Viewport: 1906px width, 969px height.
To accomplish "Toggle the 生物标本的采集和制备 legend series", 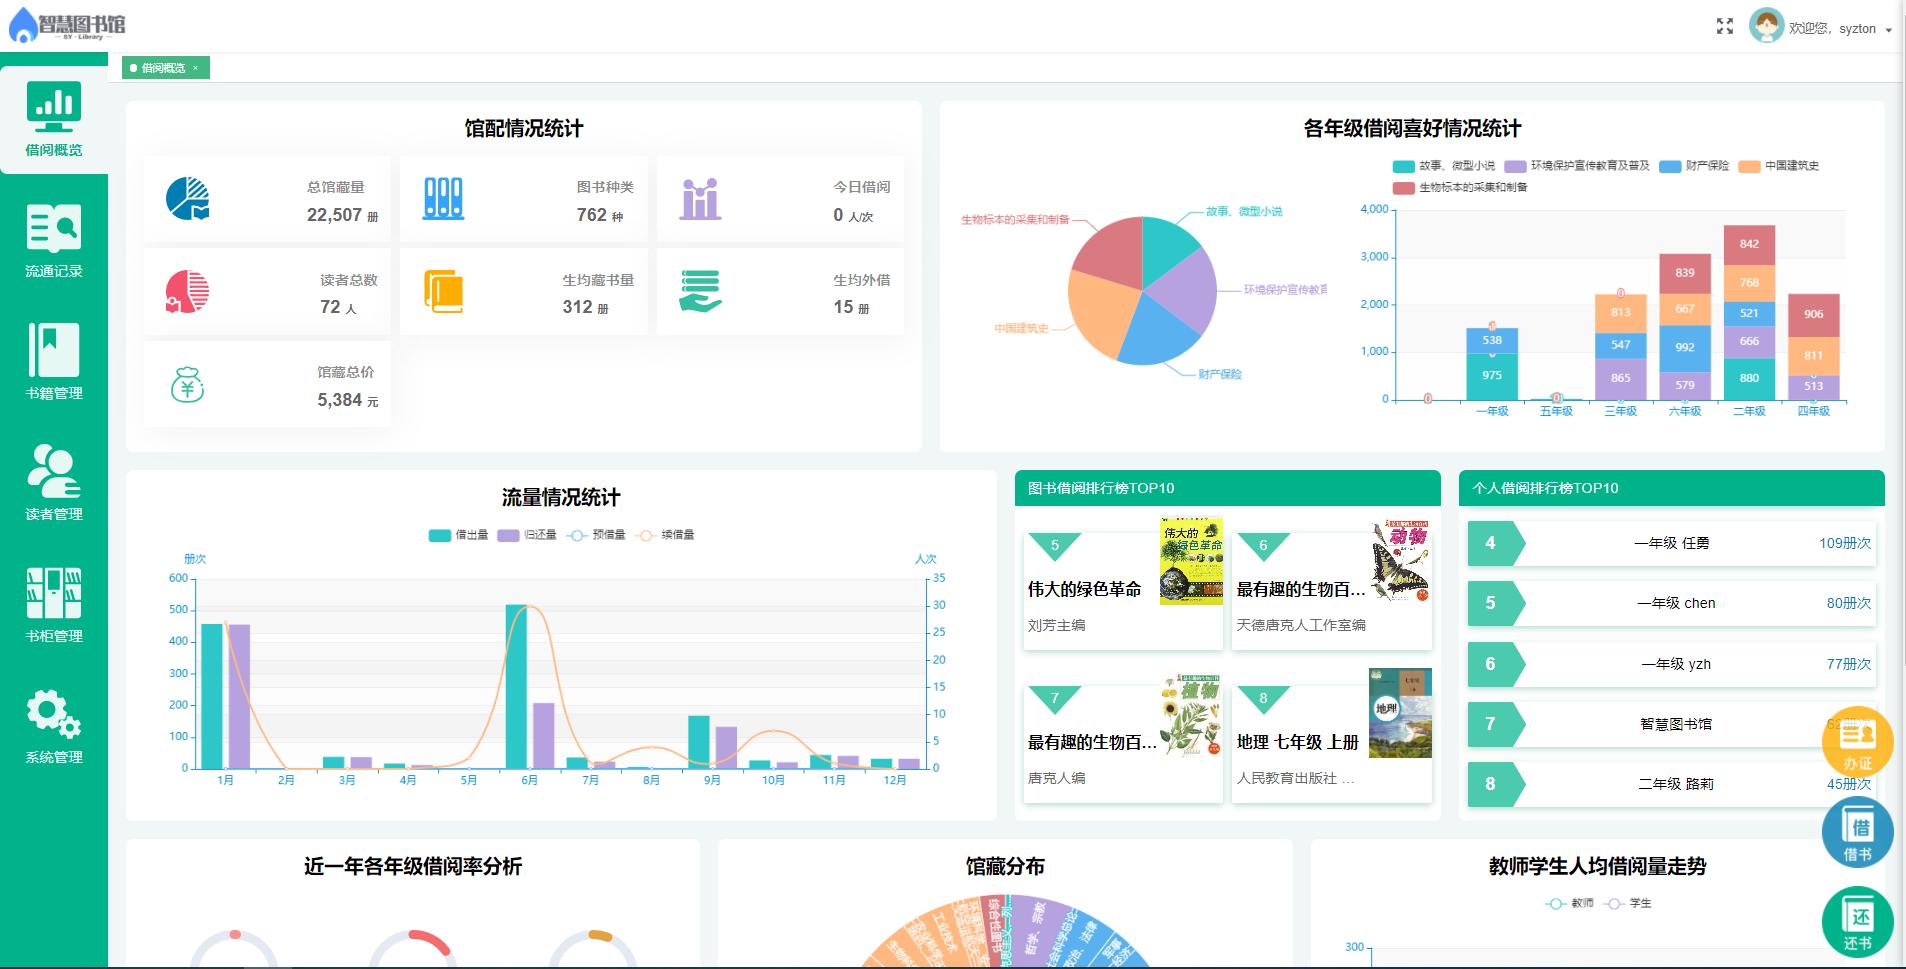I will pos(1460,187).
